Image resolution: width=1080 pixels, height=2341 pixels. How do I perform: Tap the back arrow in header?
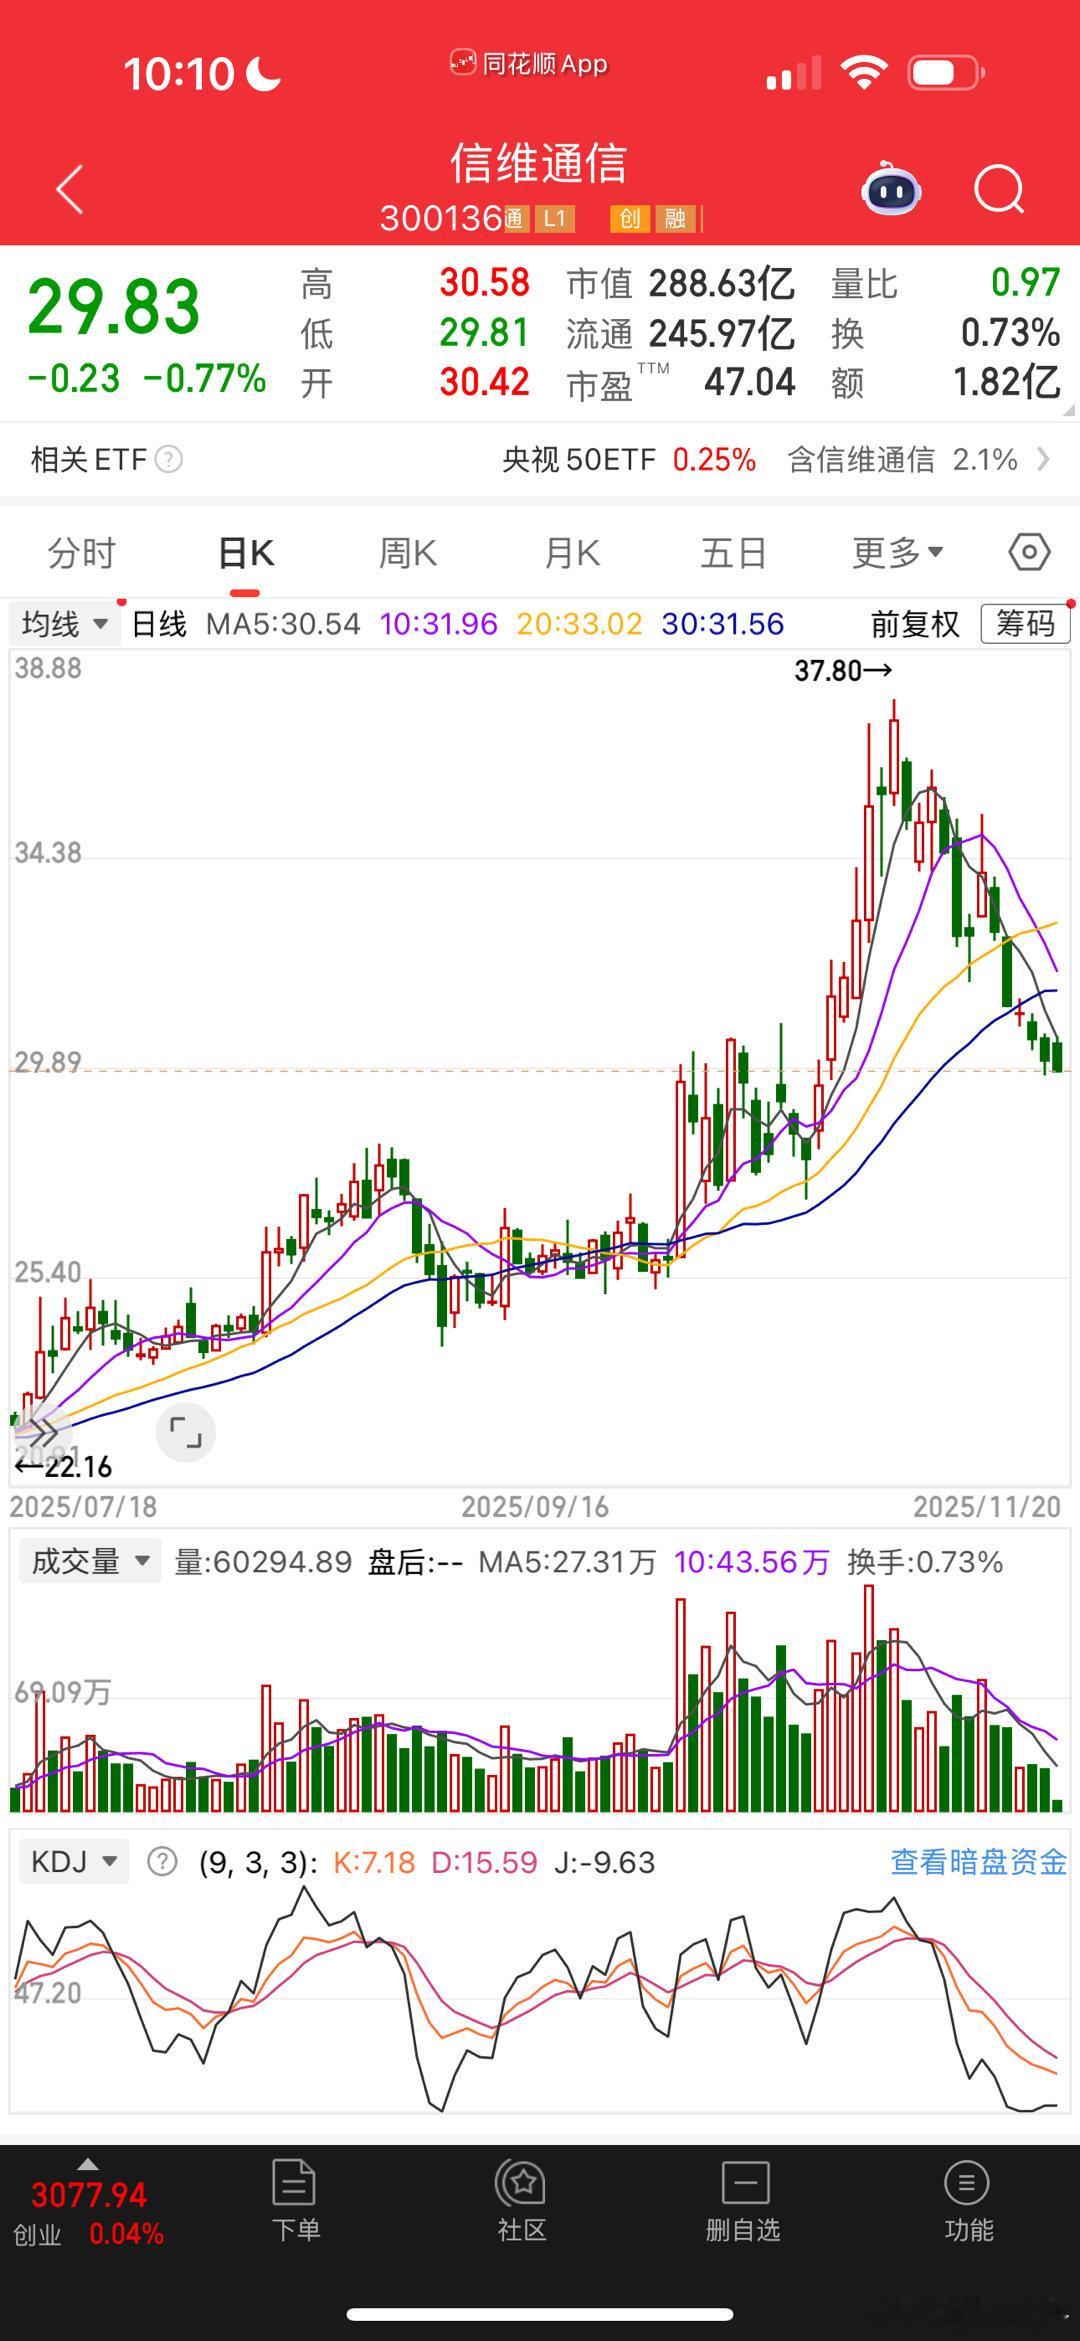coord(69,189)
